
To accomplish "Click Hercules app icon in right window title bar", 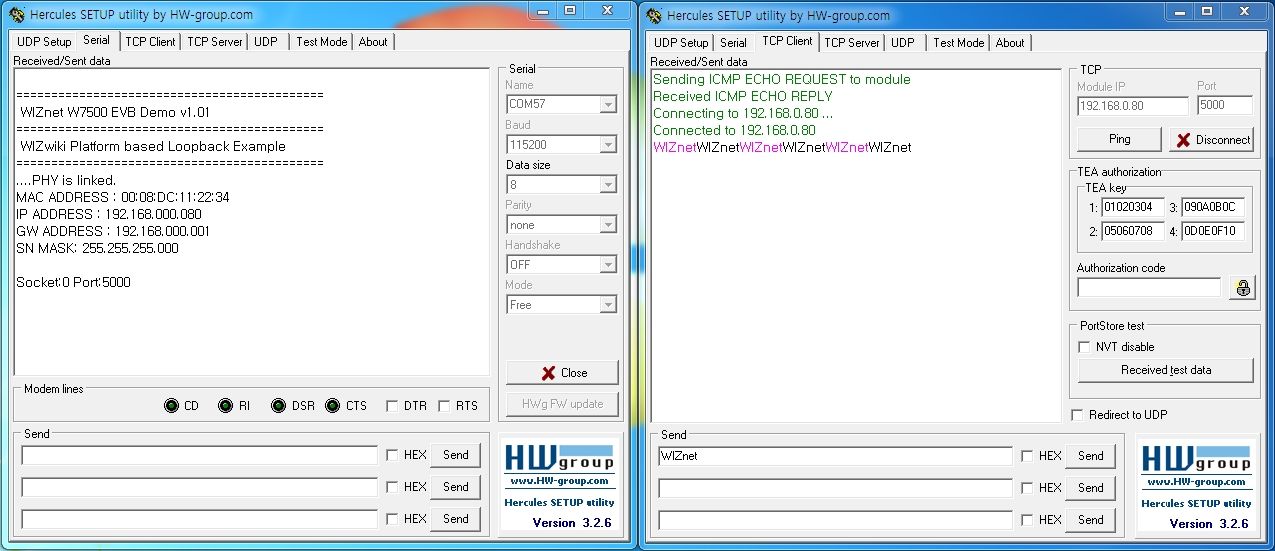I will pos(654,15).
